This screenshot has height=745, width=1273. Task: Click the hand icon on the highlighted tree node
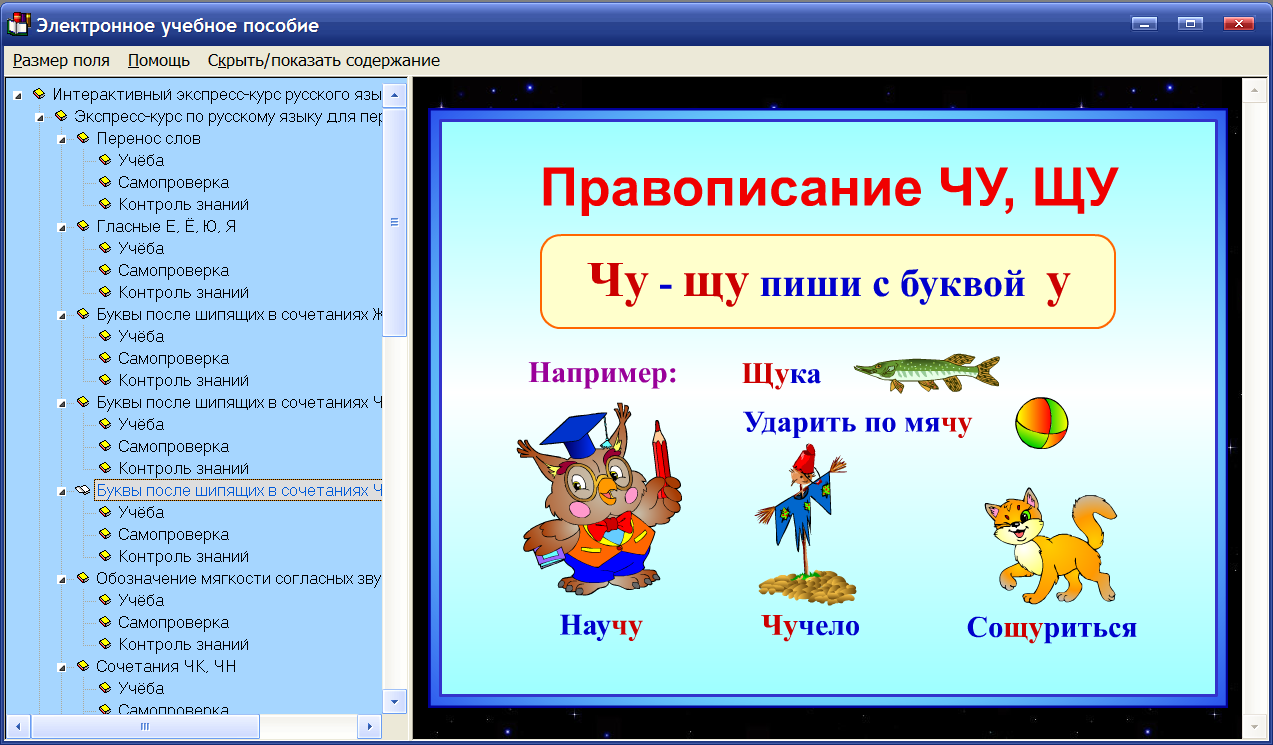[84, 490]
